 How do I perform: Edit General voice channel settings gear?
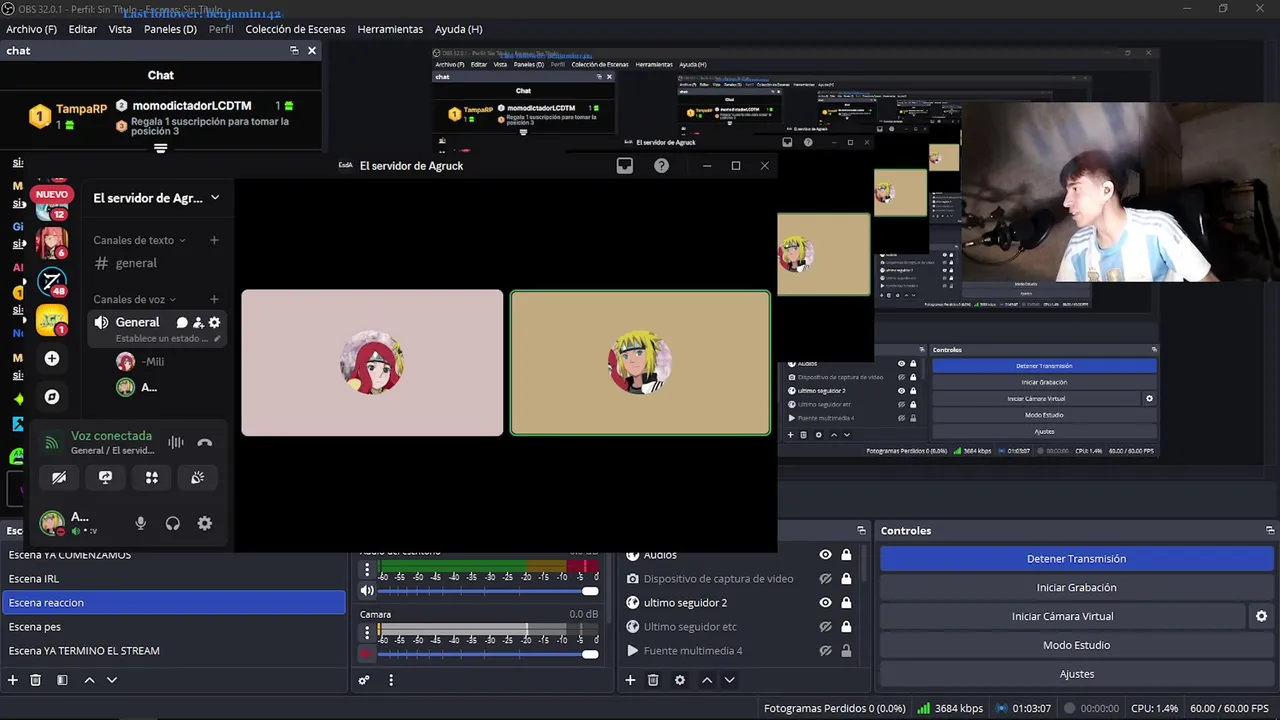point(214,323)
